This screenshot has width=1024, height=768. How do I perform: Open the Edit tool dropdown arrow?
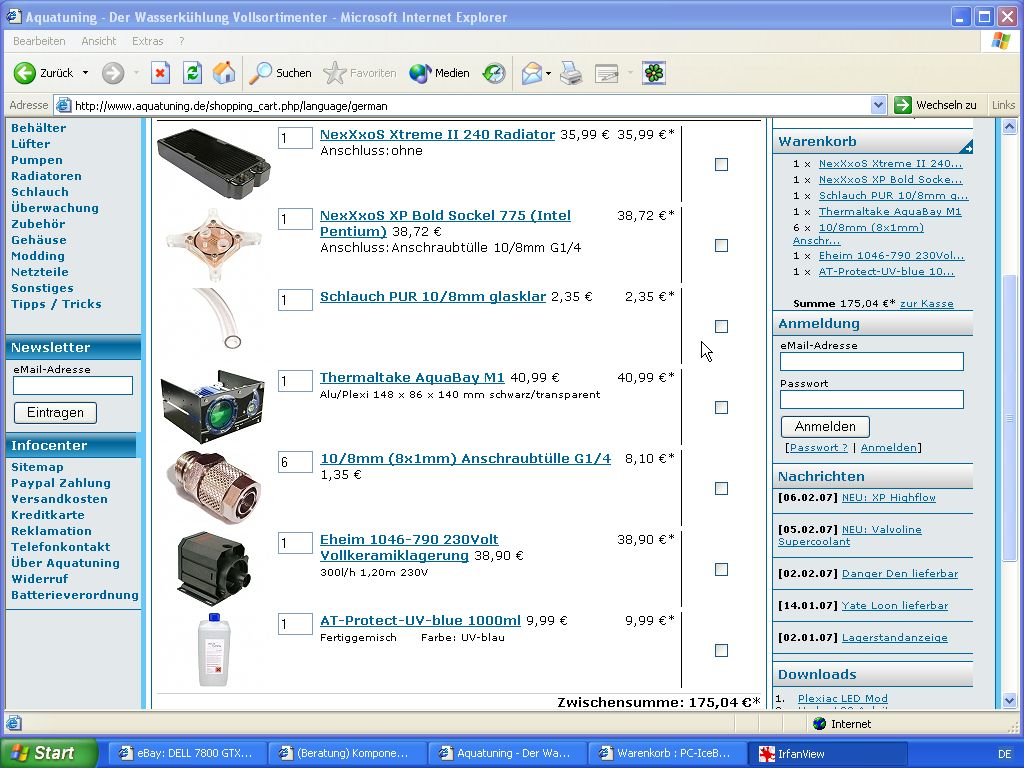630,73
